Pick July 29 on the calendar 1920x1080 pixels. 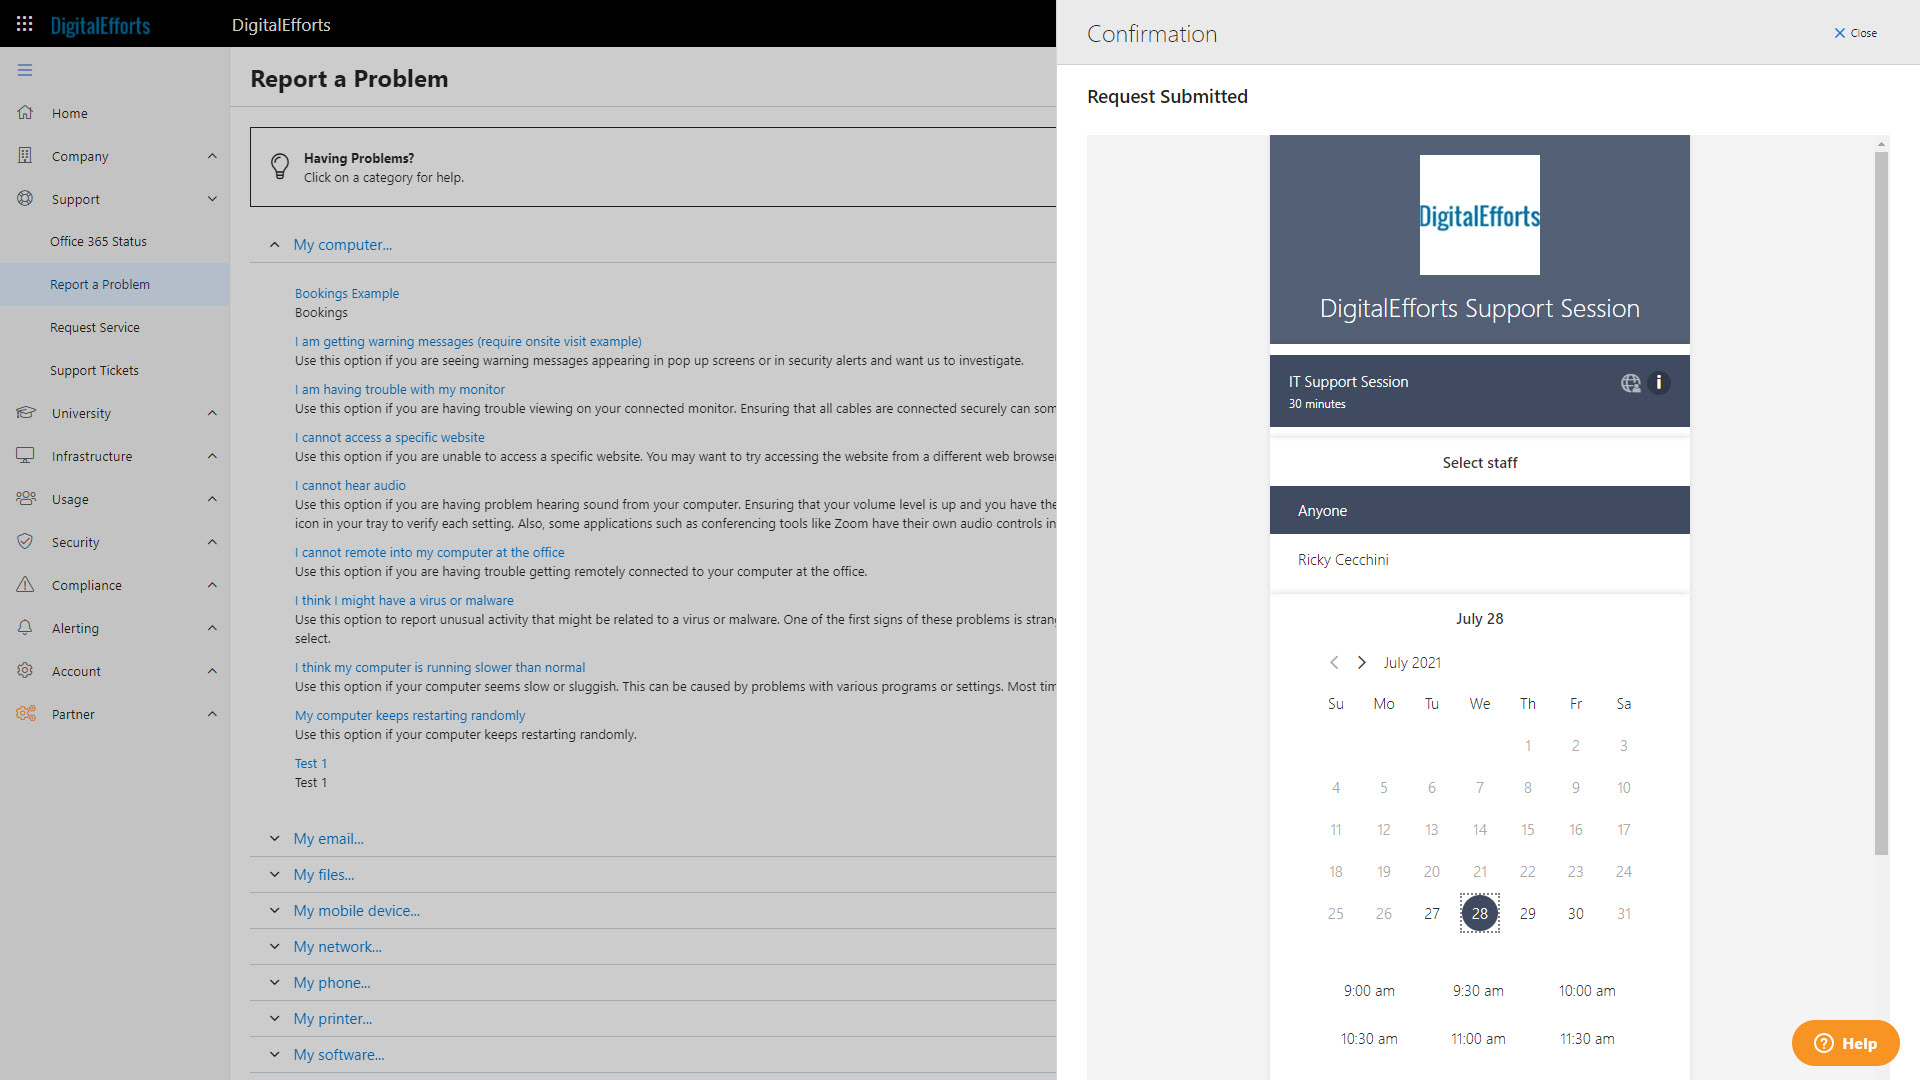pos(1528,913)
